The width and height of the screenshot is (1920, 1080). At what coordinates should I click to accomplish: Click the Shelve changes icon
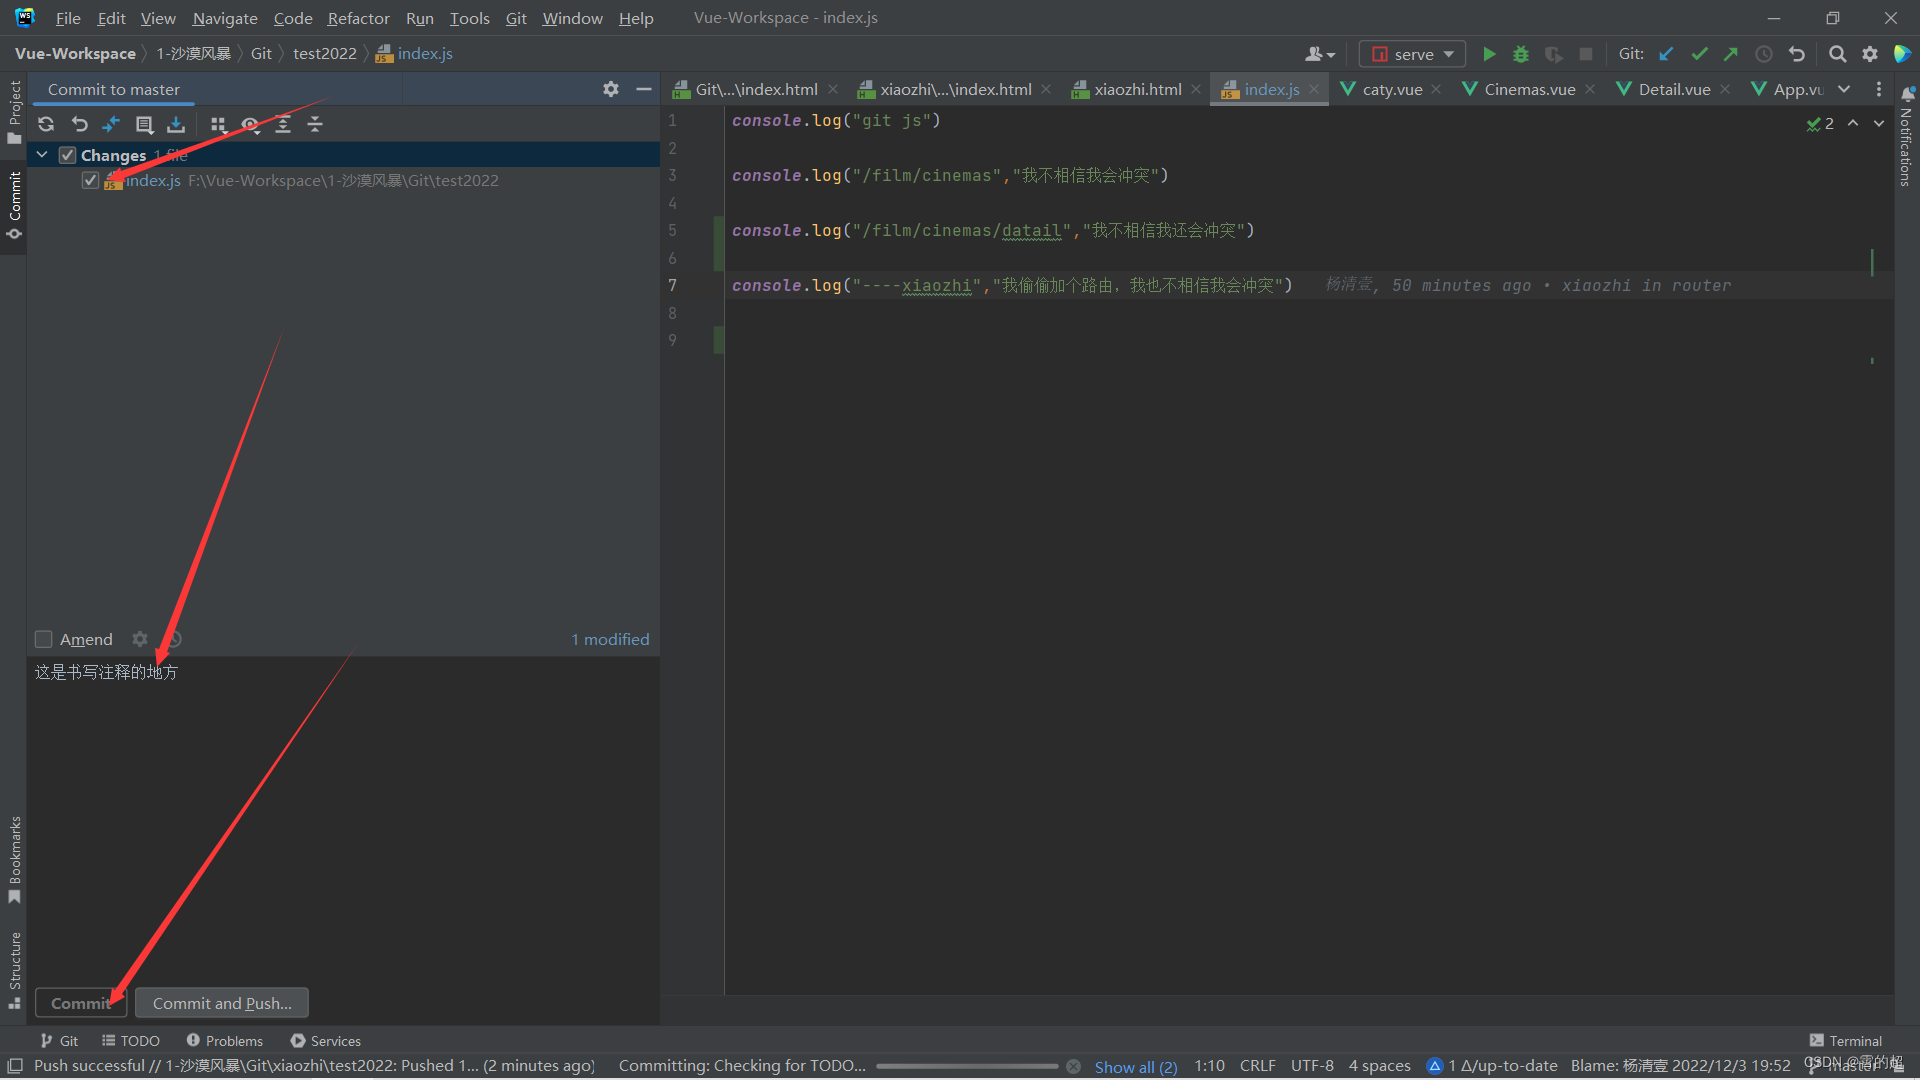click(x=176, y=124)
